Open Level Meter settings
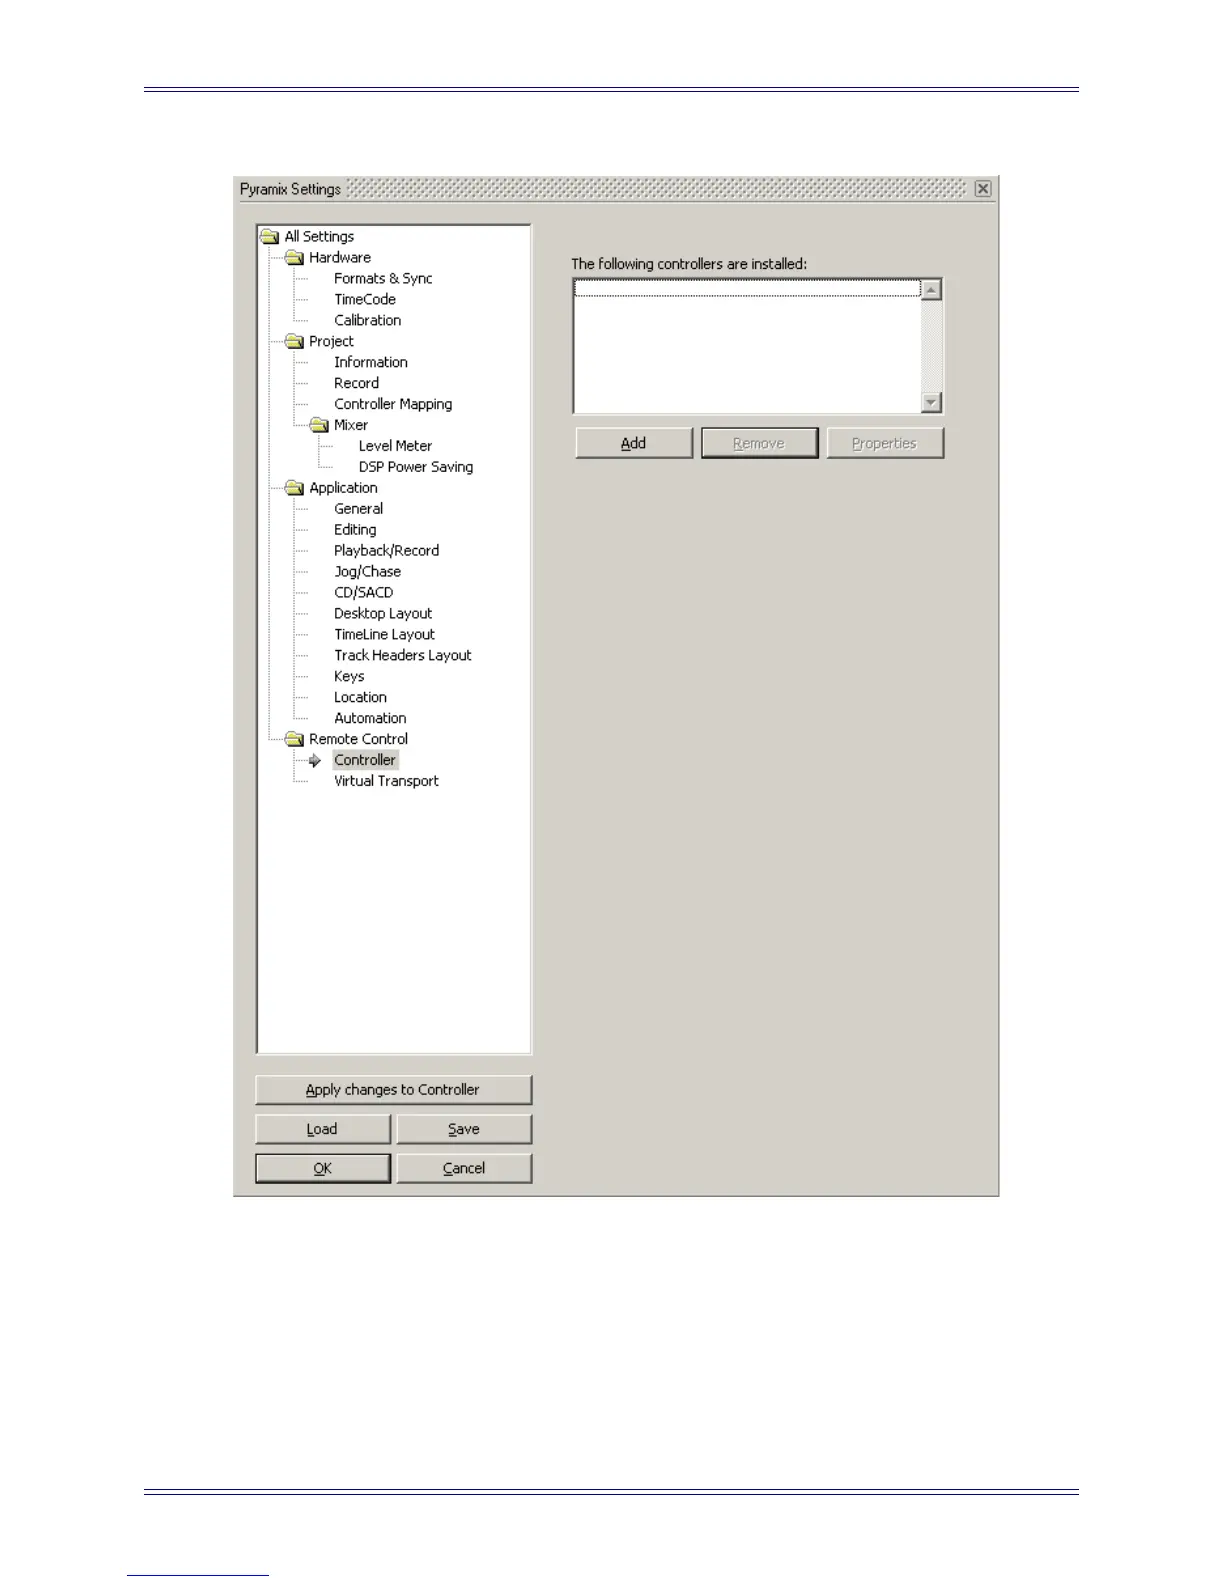The width and height of the screenshot is (1224, 1584). (395, 447)
